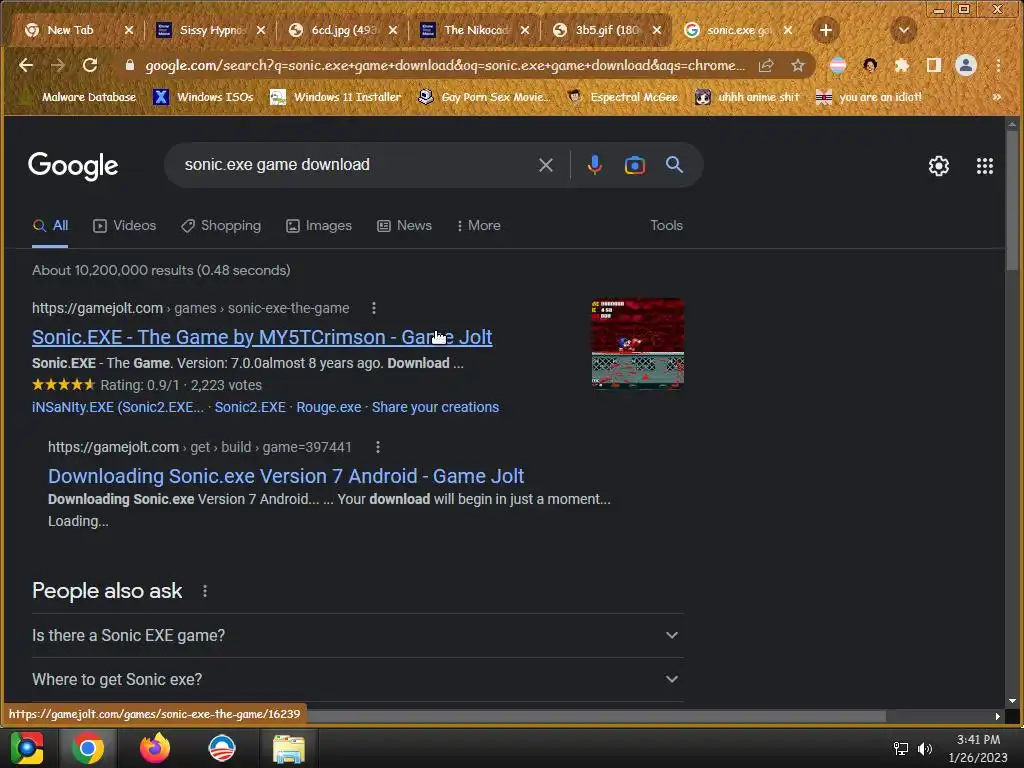
Task: Open the Sonic2.EXE sitelink
Action: pyautogui.click(x=250, y=408)
